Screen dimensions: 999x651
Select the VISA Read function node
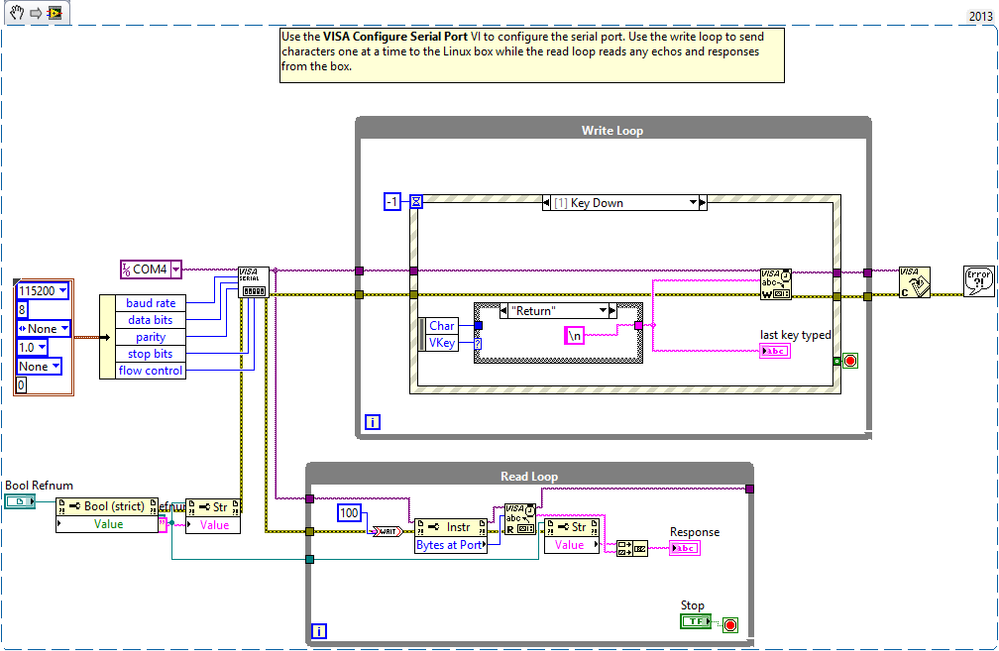pos(520,519)
